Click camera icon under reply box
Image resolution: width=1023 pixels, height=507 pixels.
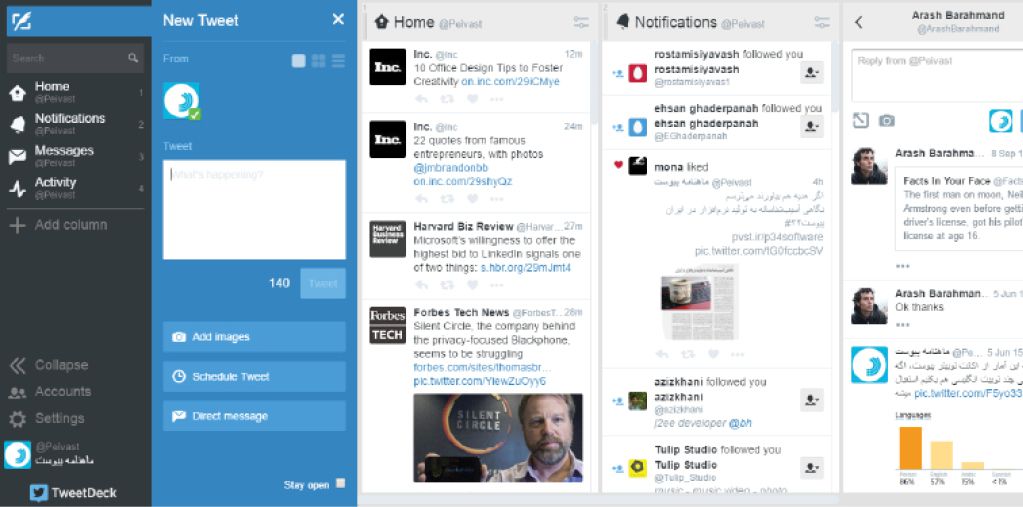point(886,121)
